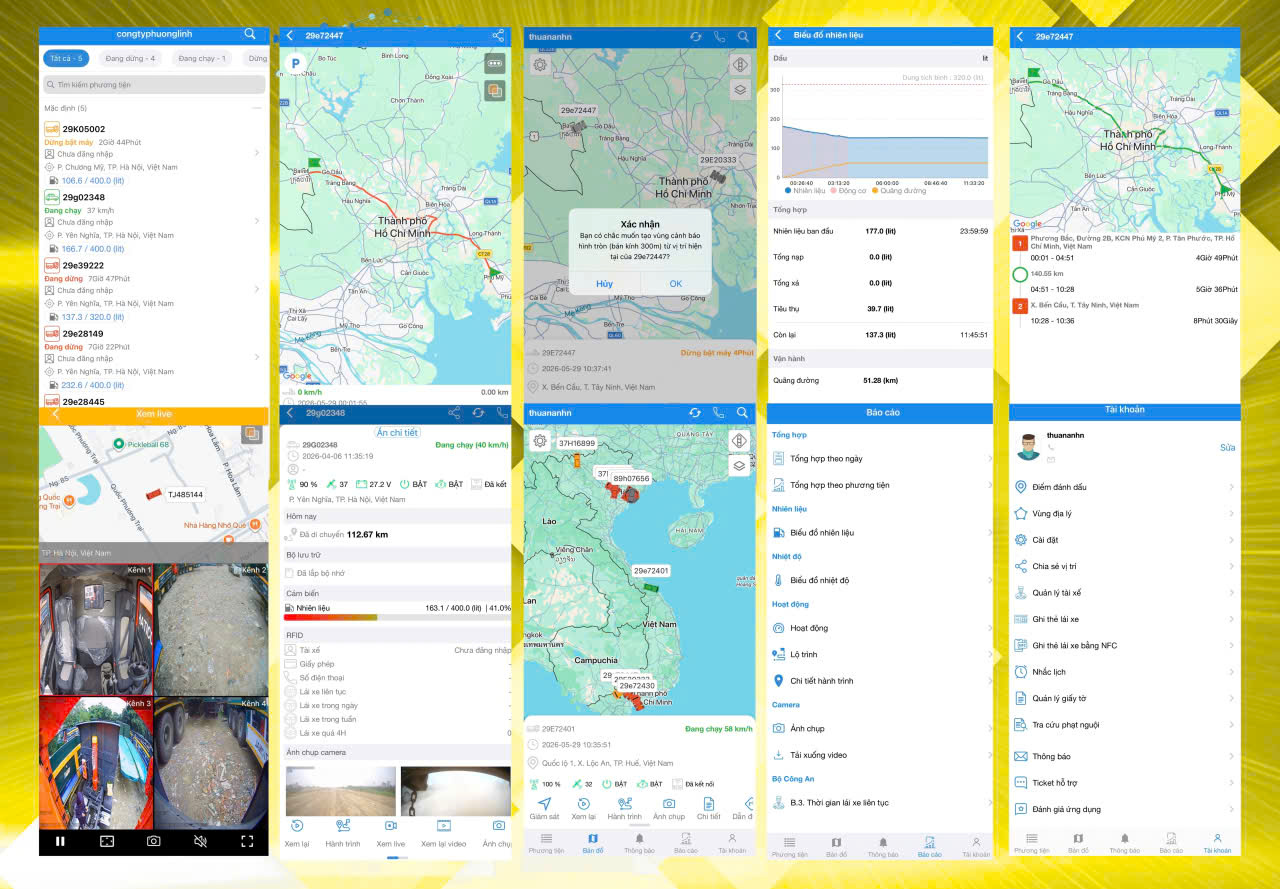Toggle Động cơ series in fuel chart legend

[849, 190]
